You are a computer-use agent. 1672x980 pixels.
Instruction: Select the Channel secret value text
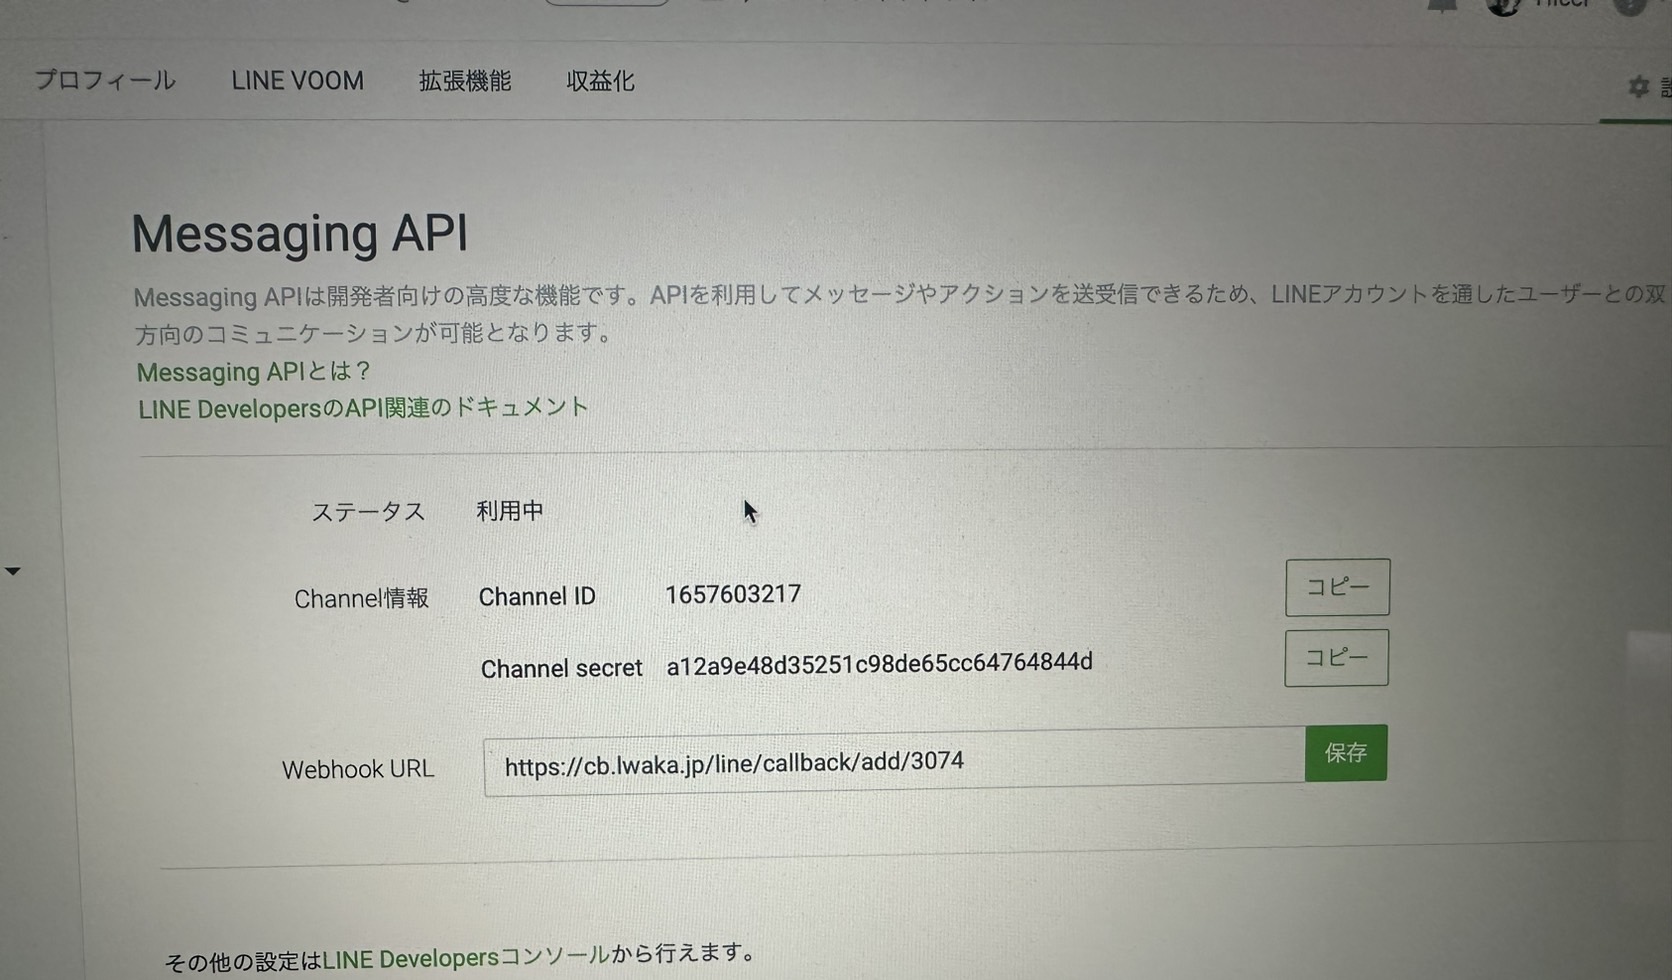pos(879,663)
